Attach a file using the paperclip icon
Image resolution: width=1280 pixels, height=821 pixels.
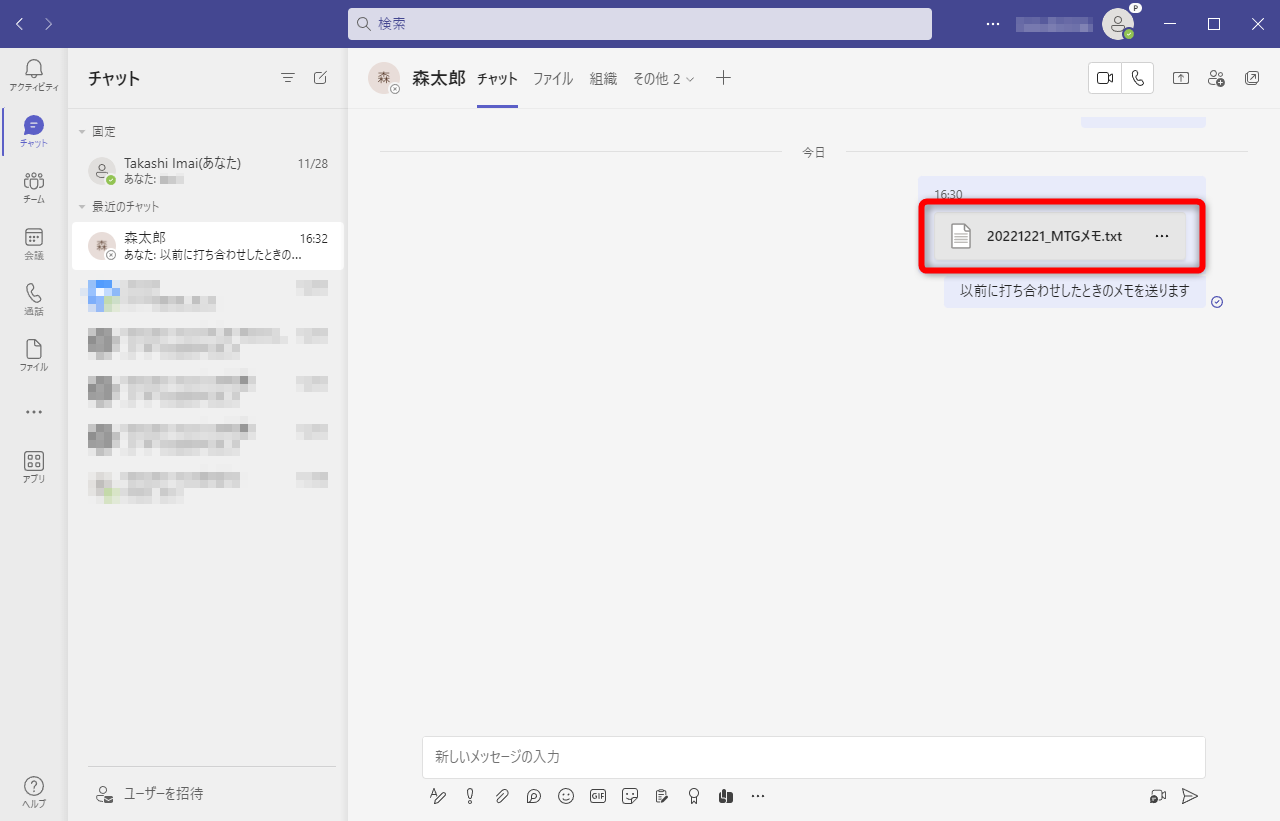(502, 796)
